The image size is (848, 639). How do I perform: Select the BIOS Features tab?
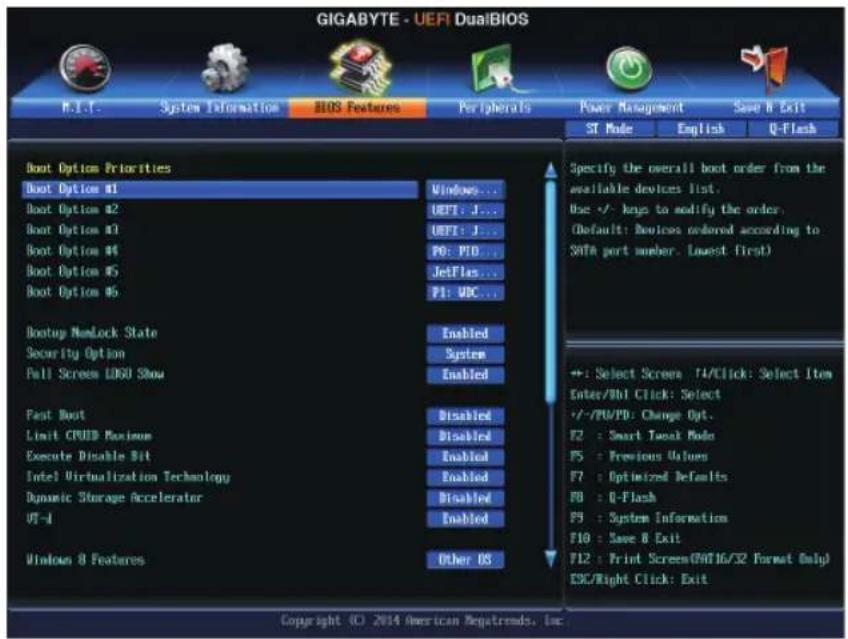357,108
